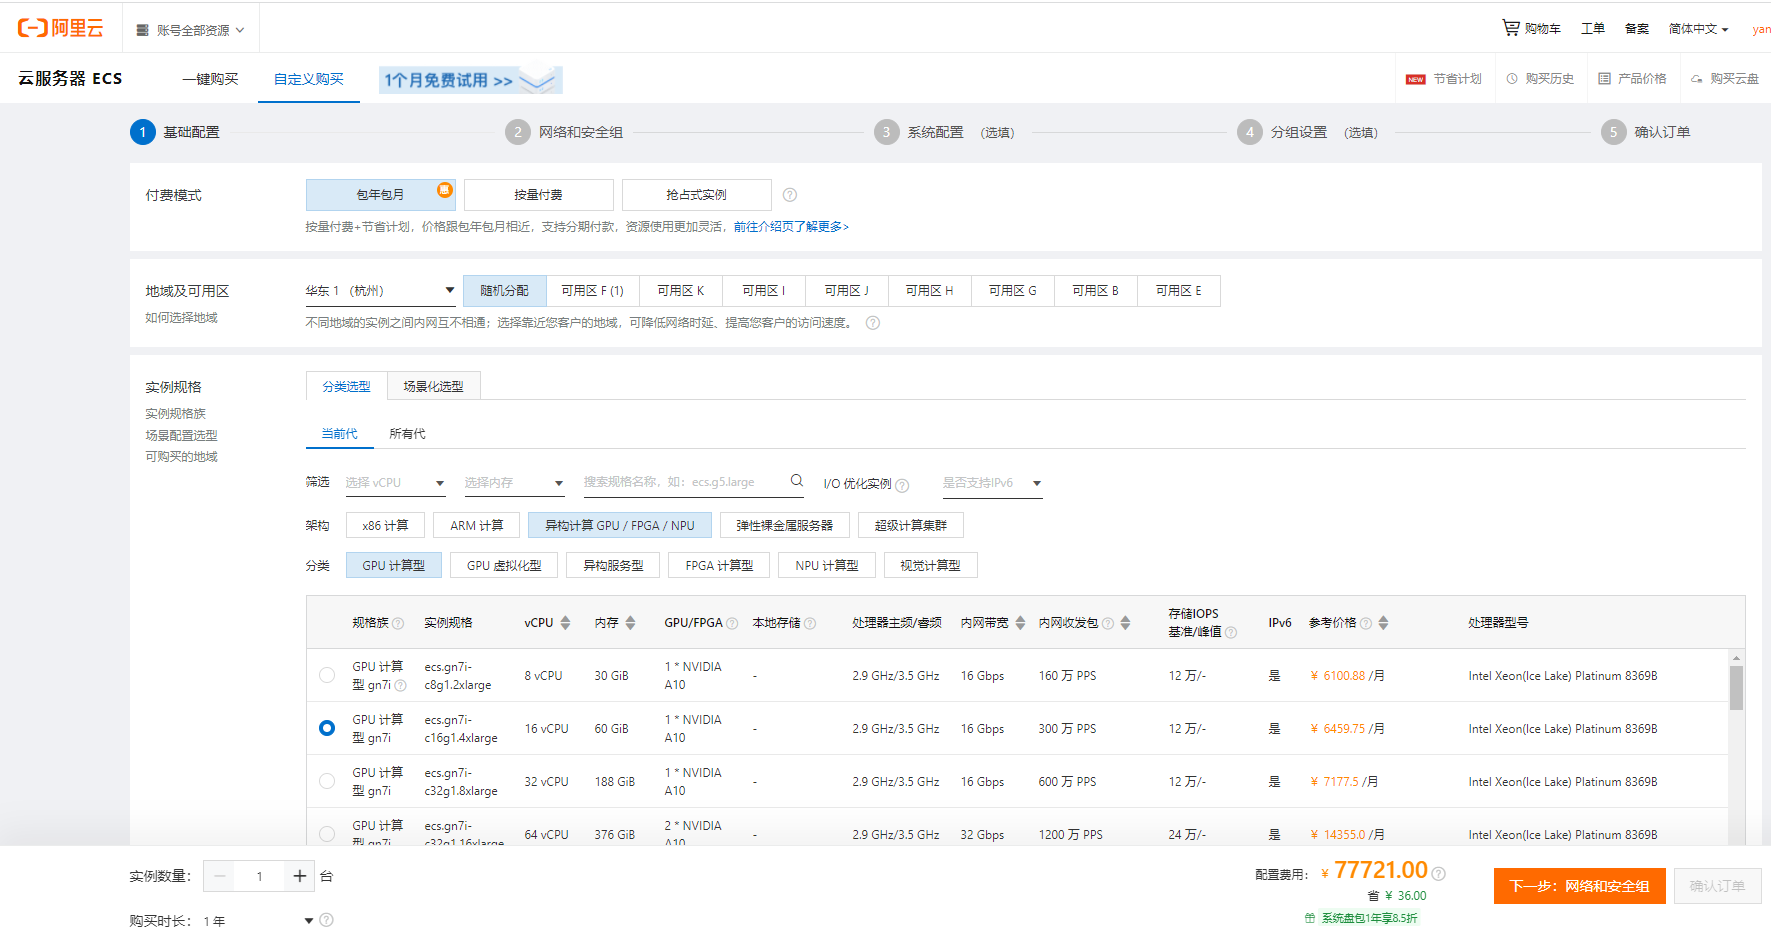Click help icon next to 规格族 header
This screenshot has width=1771, height=928.
(x=398, y=623)
